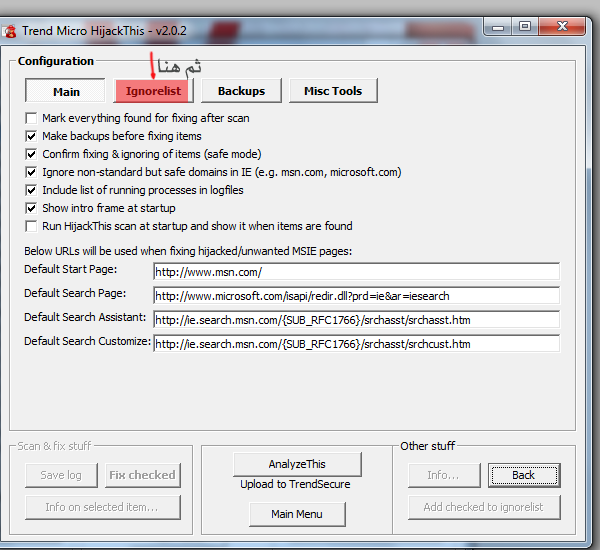Click Info on selected item... button
Viewport: 600px width, 550px height.
point(103,507)
